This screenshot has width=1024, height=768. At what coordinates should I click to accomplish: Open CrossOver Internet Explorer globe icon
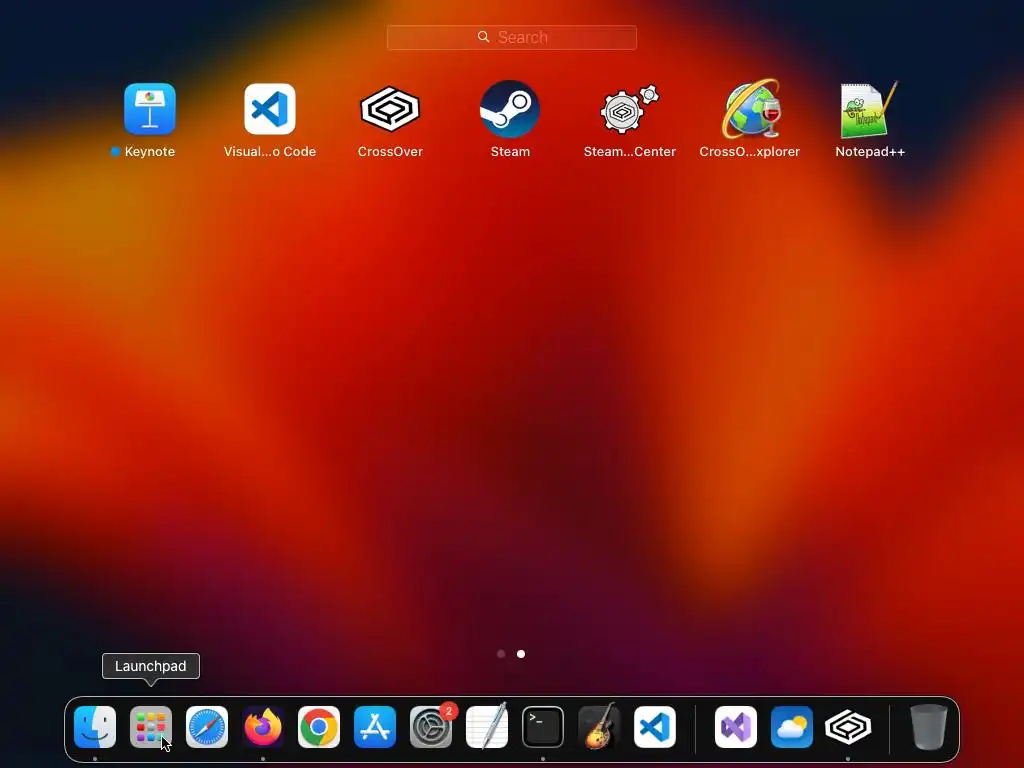750,109
